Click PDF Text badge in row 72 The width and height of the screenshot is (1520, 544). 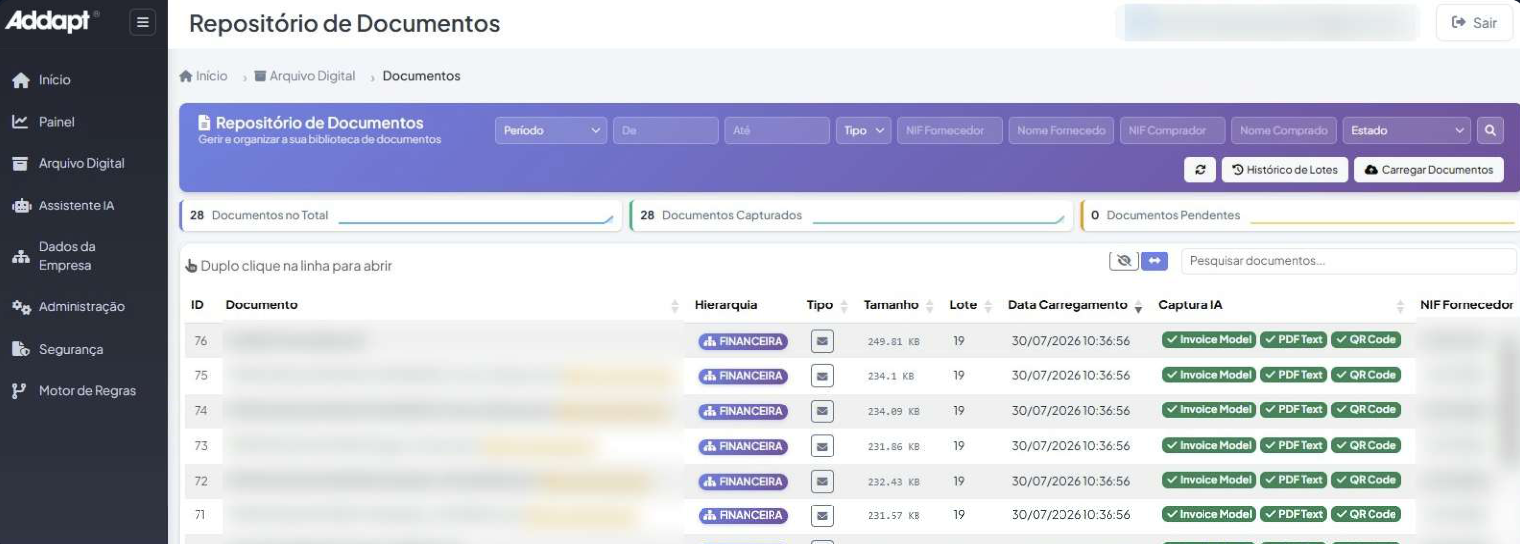click(1293, 480)
